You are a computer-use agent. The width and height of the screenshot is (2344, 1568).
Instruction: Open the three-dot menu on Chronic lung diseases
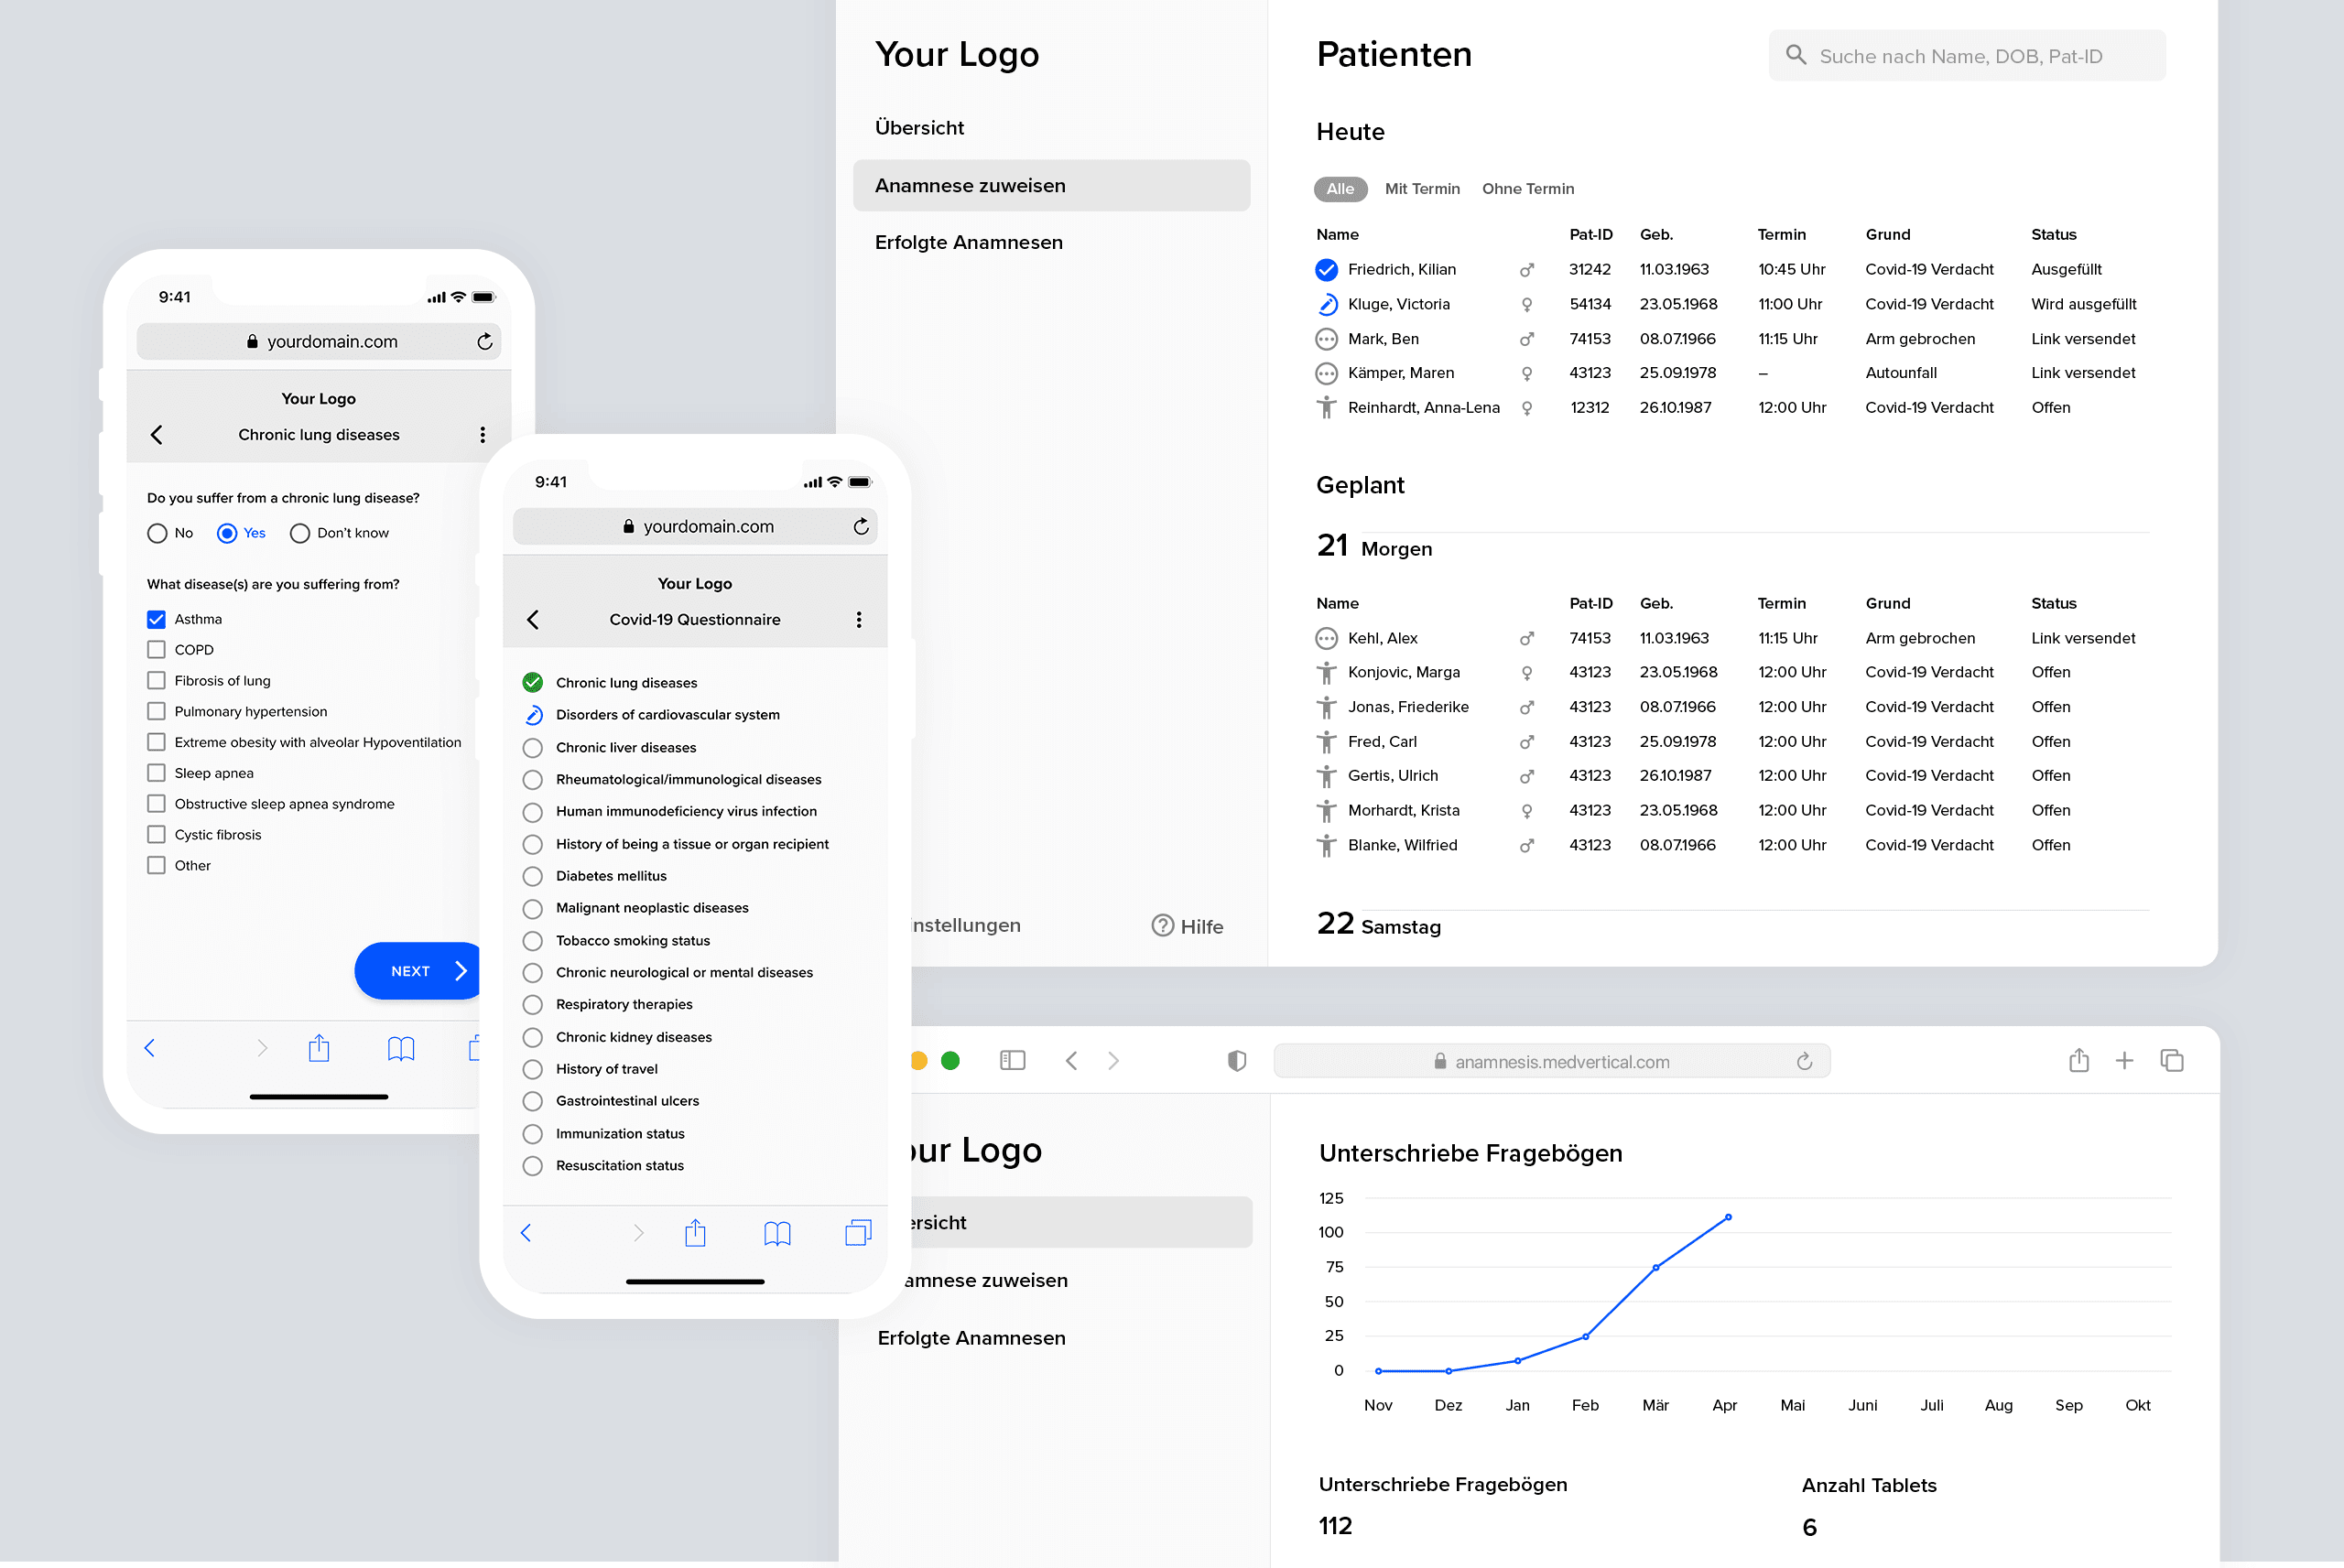[x=482, y=435]
